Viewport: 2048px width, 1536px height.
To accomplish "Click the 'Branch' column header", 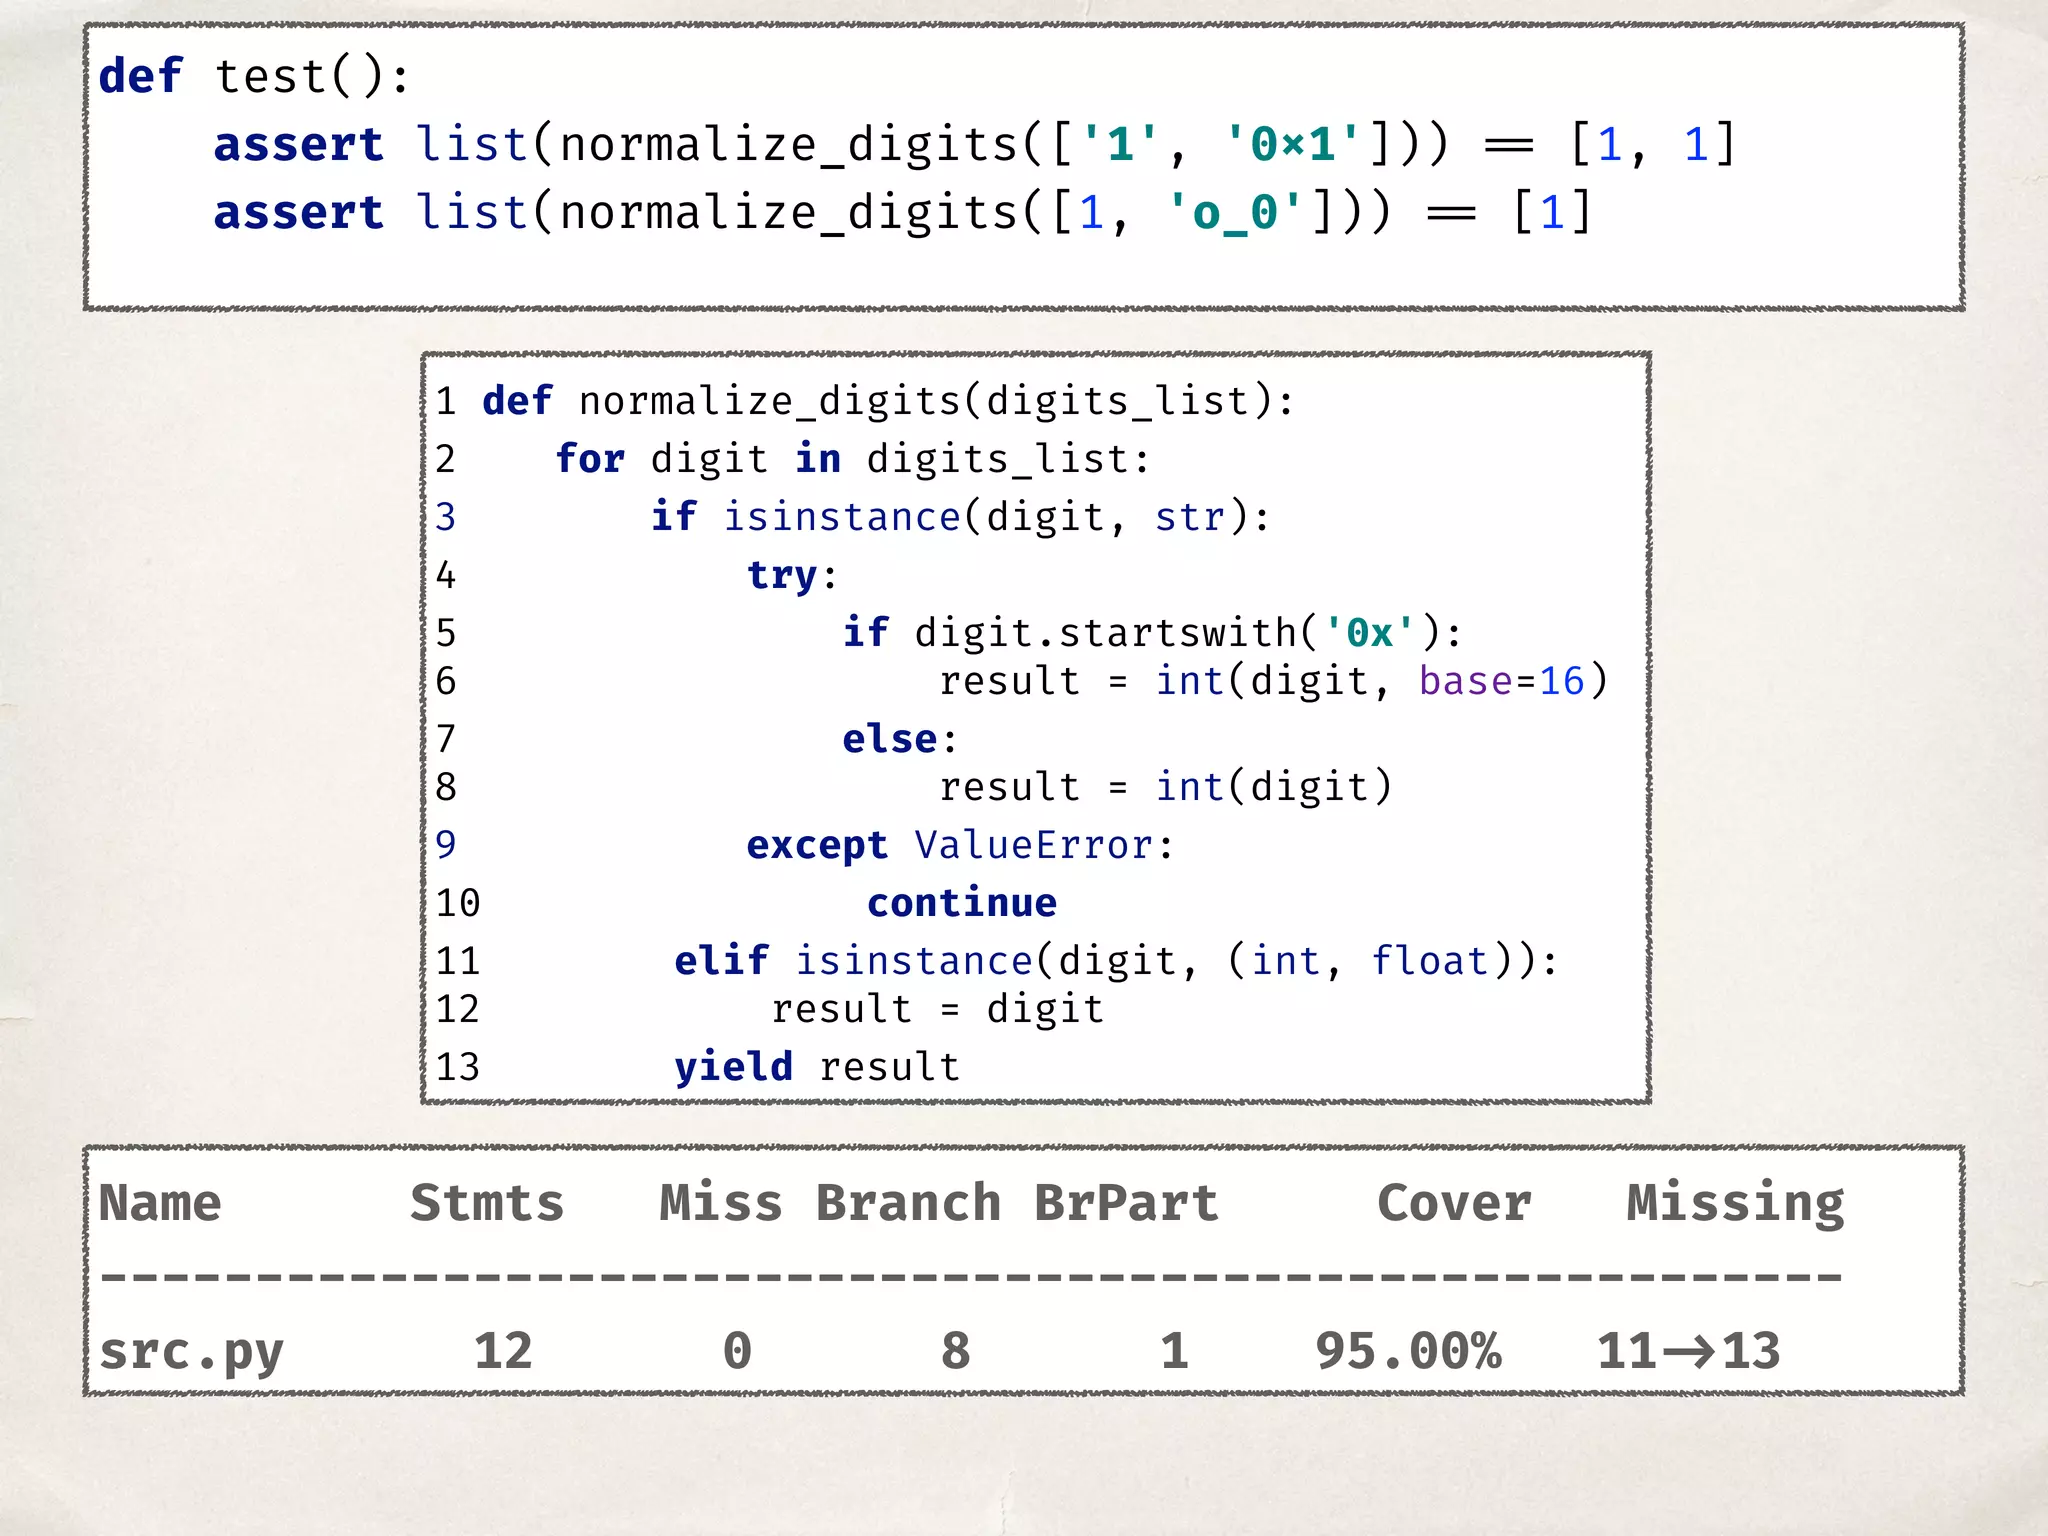I will coord(908,1203).
